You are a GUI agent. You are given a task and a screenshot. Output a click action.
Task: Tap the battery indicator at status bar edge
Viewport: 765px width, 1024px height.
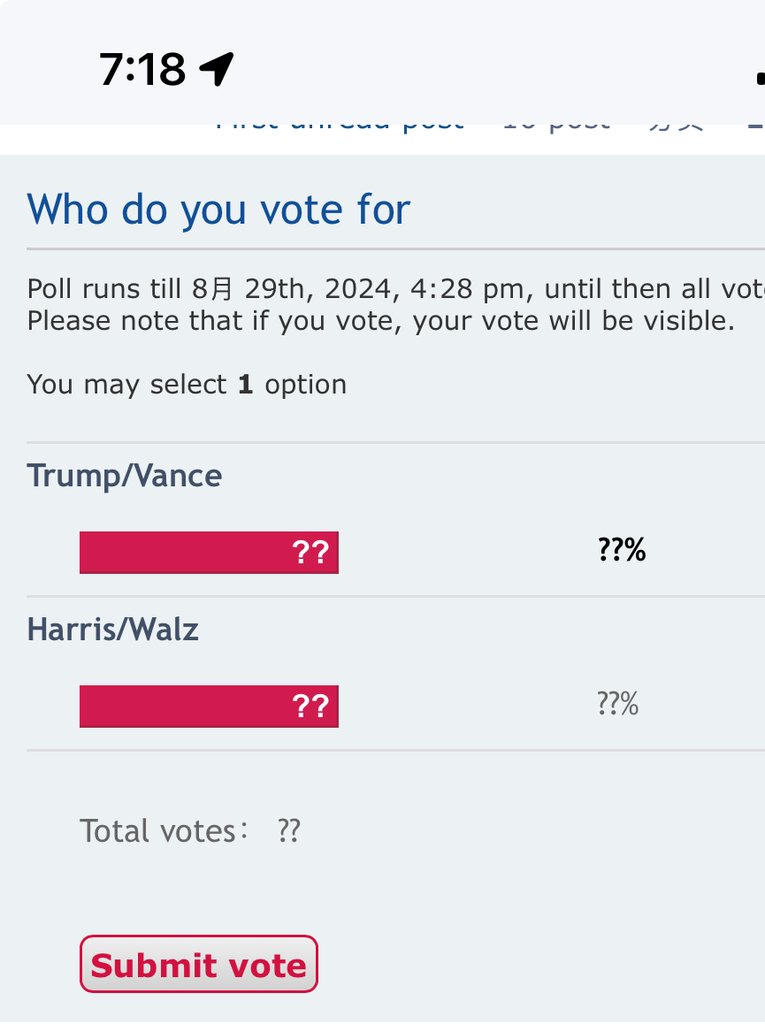click(760, 78)
